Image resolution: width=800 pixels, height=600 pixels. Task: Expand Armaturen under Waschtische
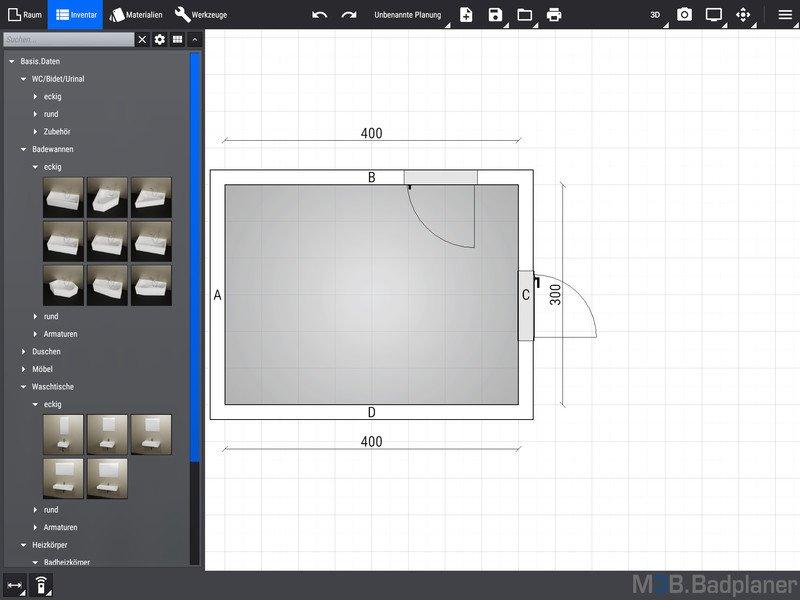coord(35,528)
